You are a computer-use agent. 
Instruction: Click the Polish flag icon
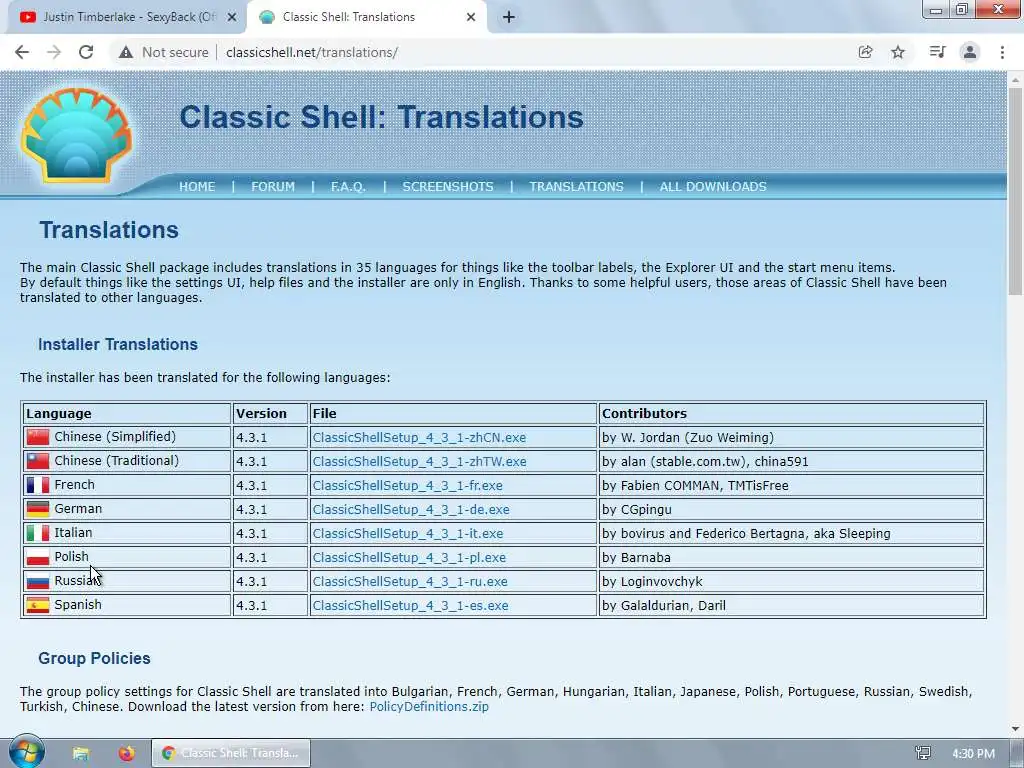[x=38, y=557]
